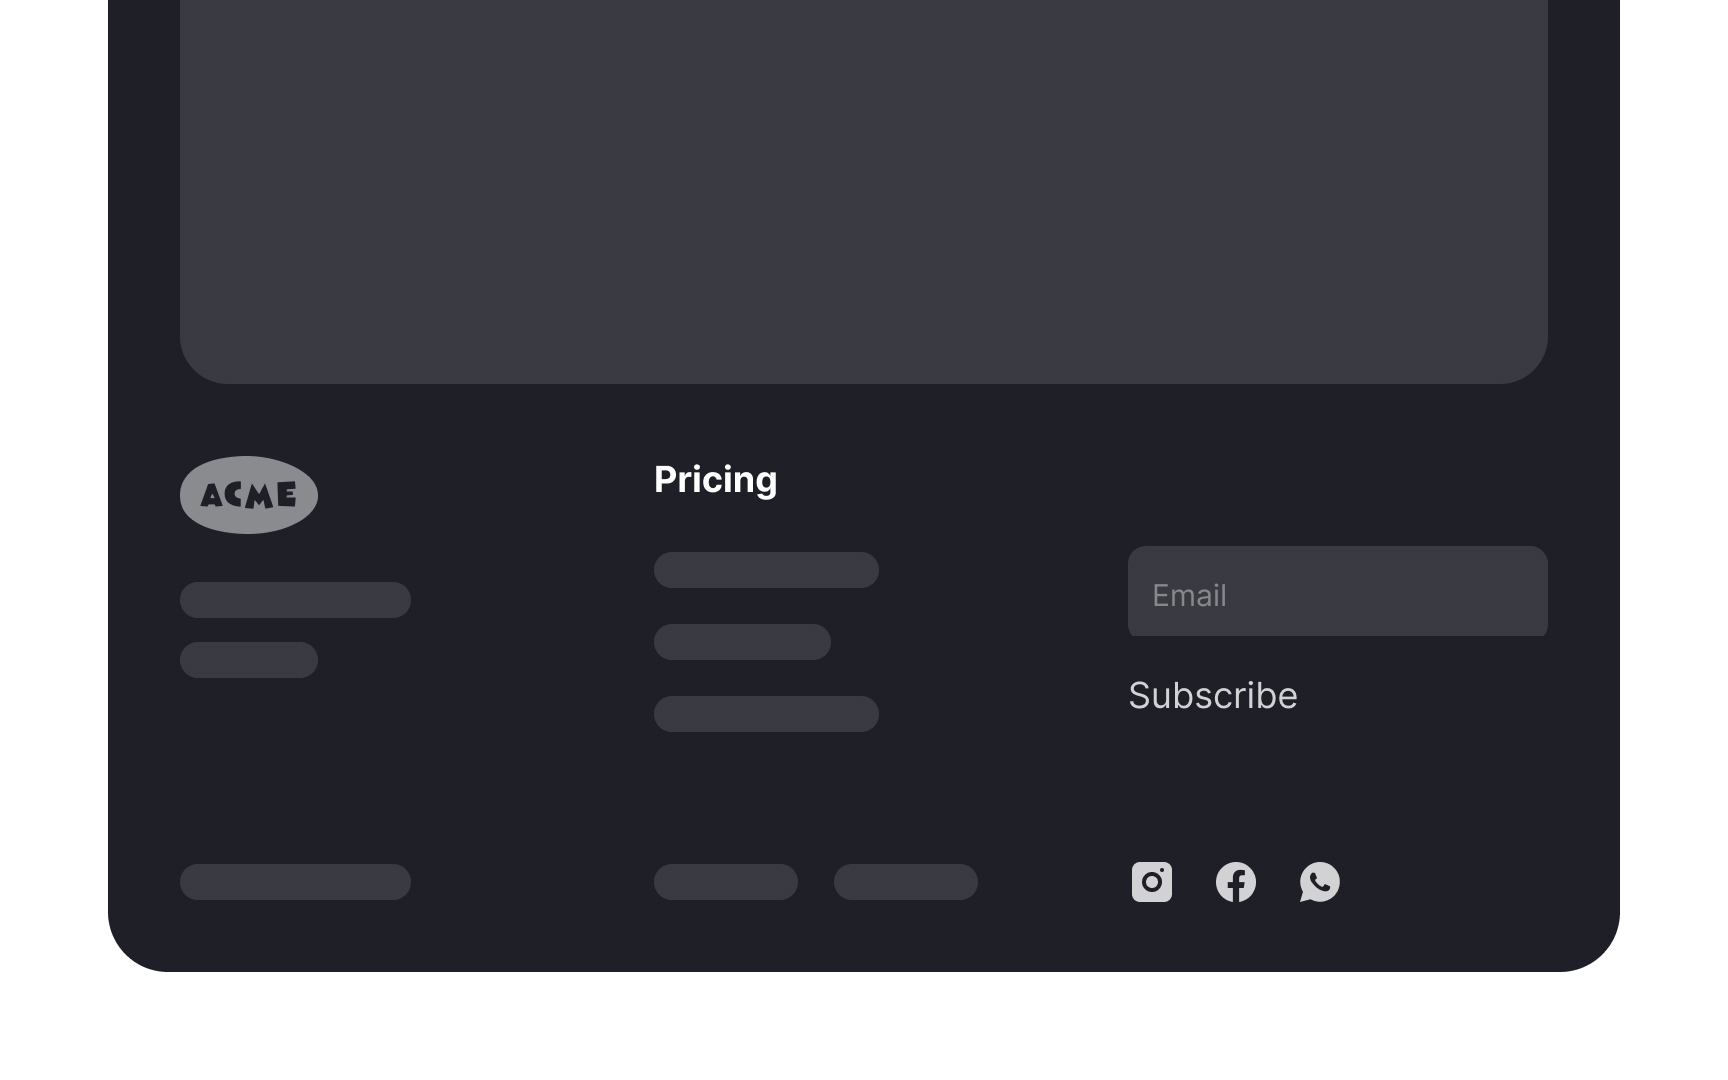The width and height of the screenshot is (1728, 1080).
Task: Click the tagline bar below the logo
Action: tap(295, 601)
